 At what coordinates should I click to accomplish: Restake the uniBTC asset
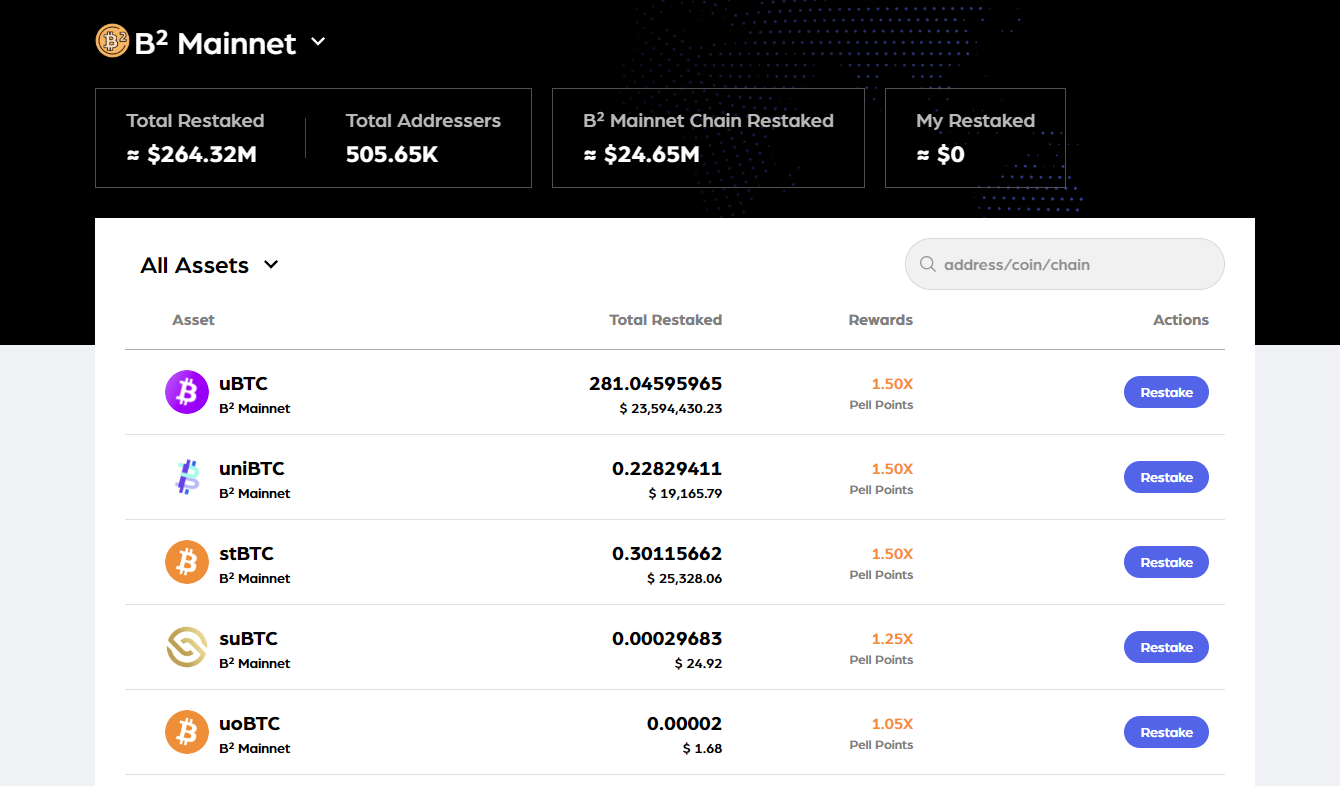[1166, 477]
